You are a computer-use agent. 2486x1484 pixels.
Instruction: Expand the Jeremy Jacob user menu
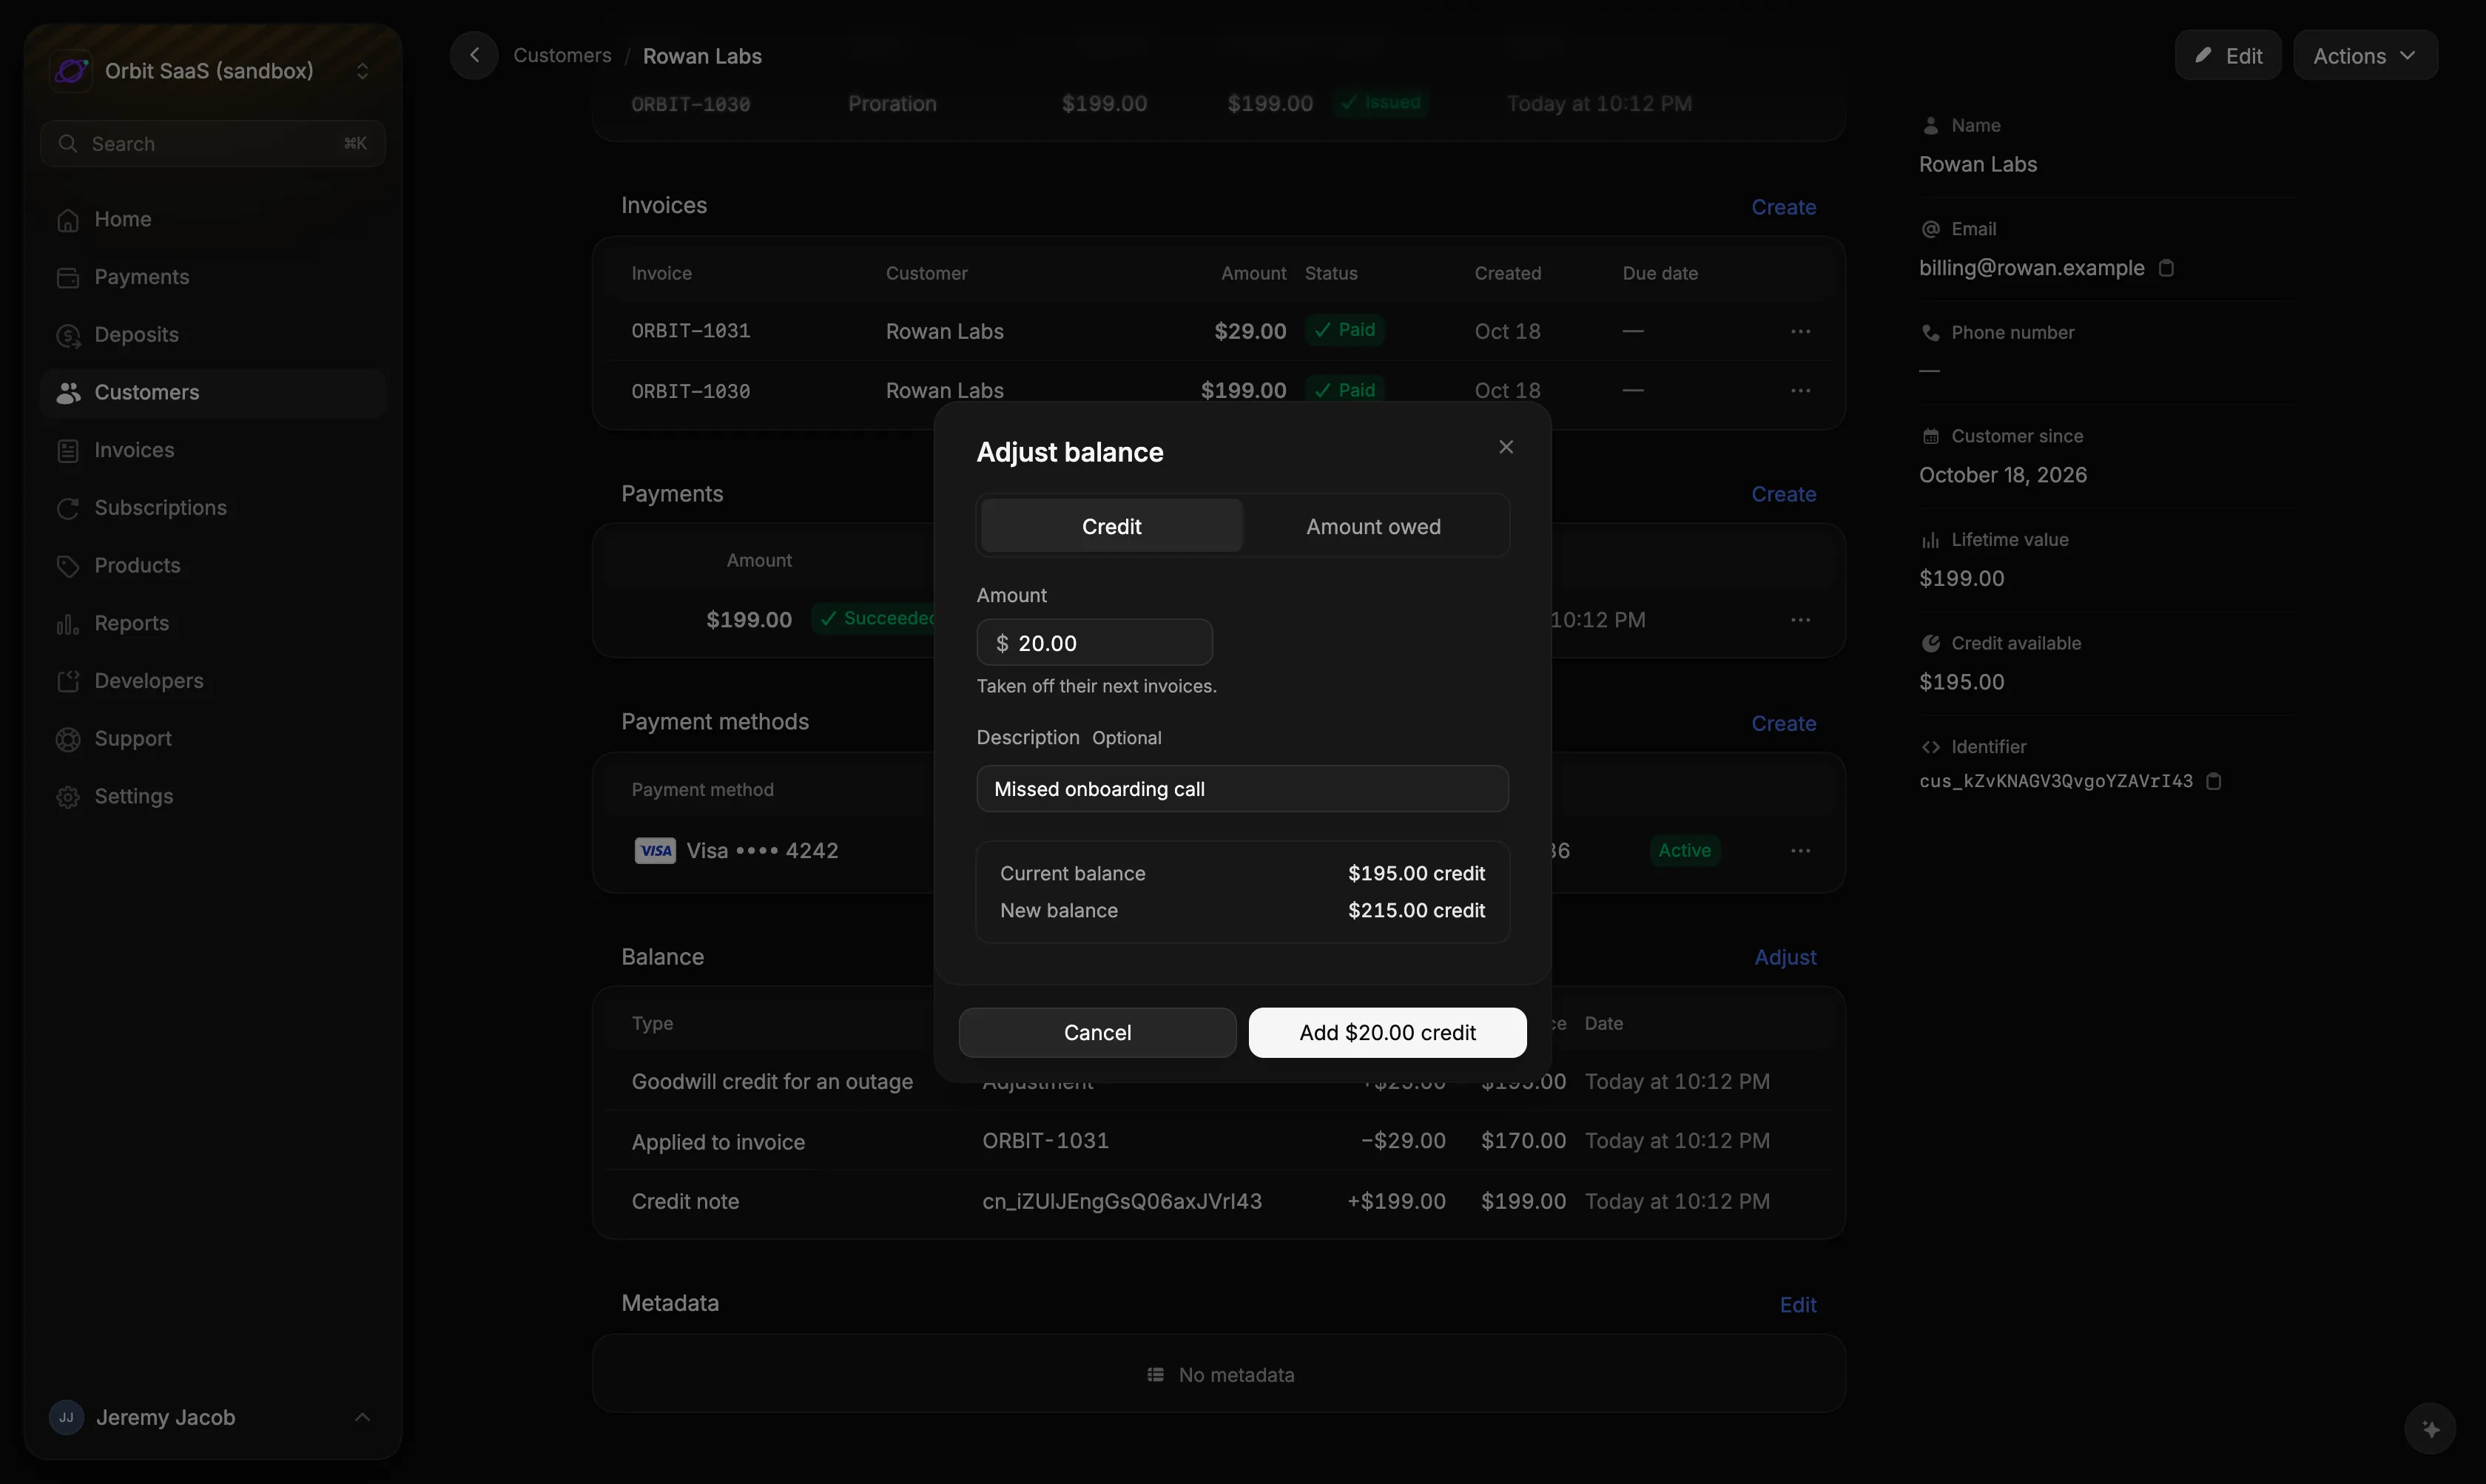click(x=212, y=1417)
